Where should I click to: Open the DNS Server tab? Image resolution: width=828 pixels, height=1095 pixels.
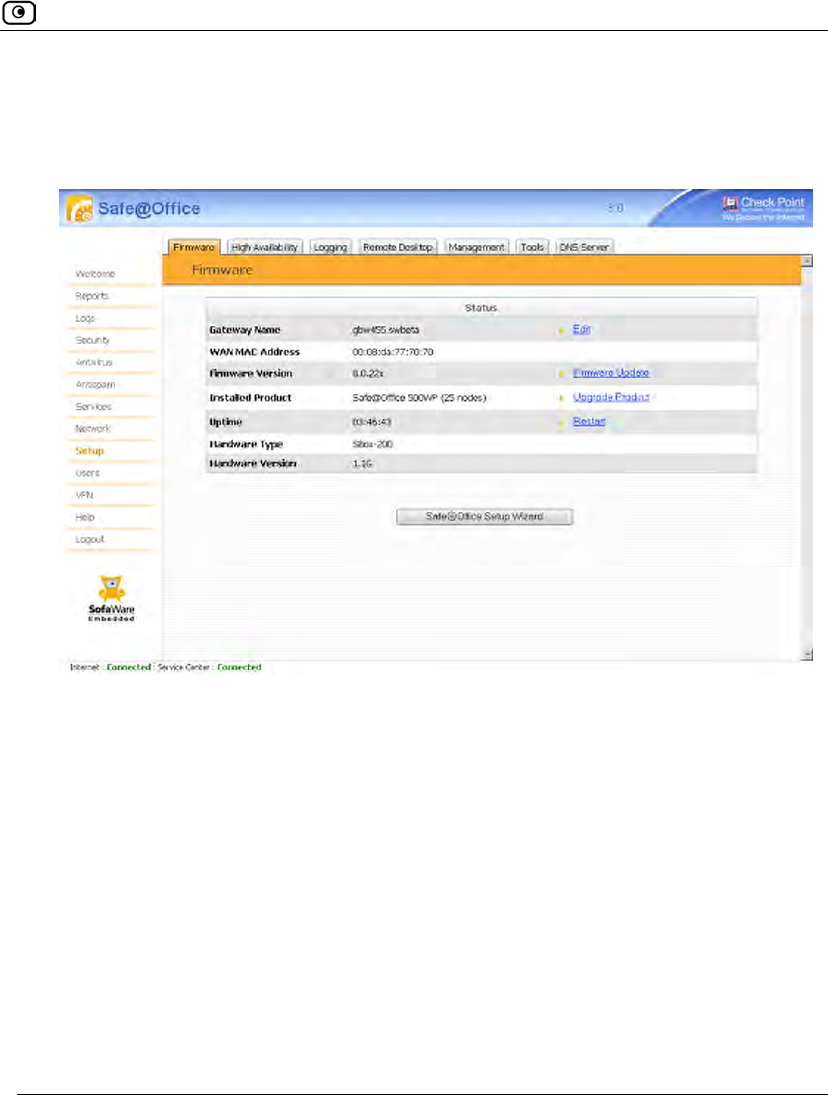584,247
